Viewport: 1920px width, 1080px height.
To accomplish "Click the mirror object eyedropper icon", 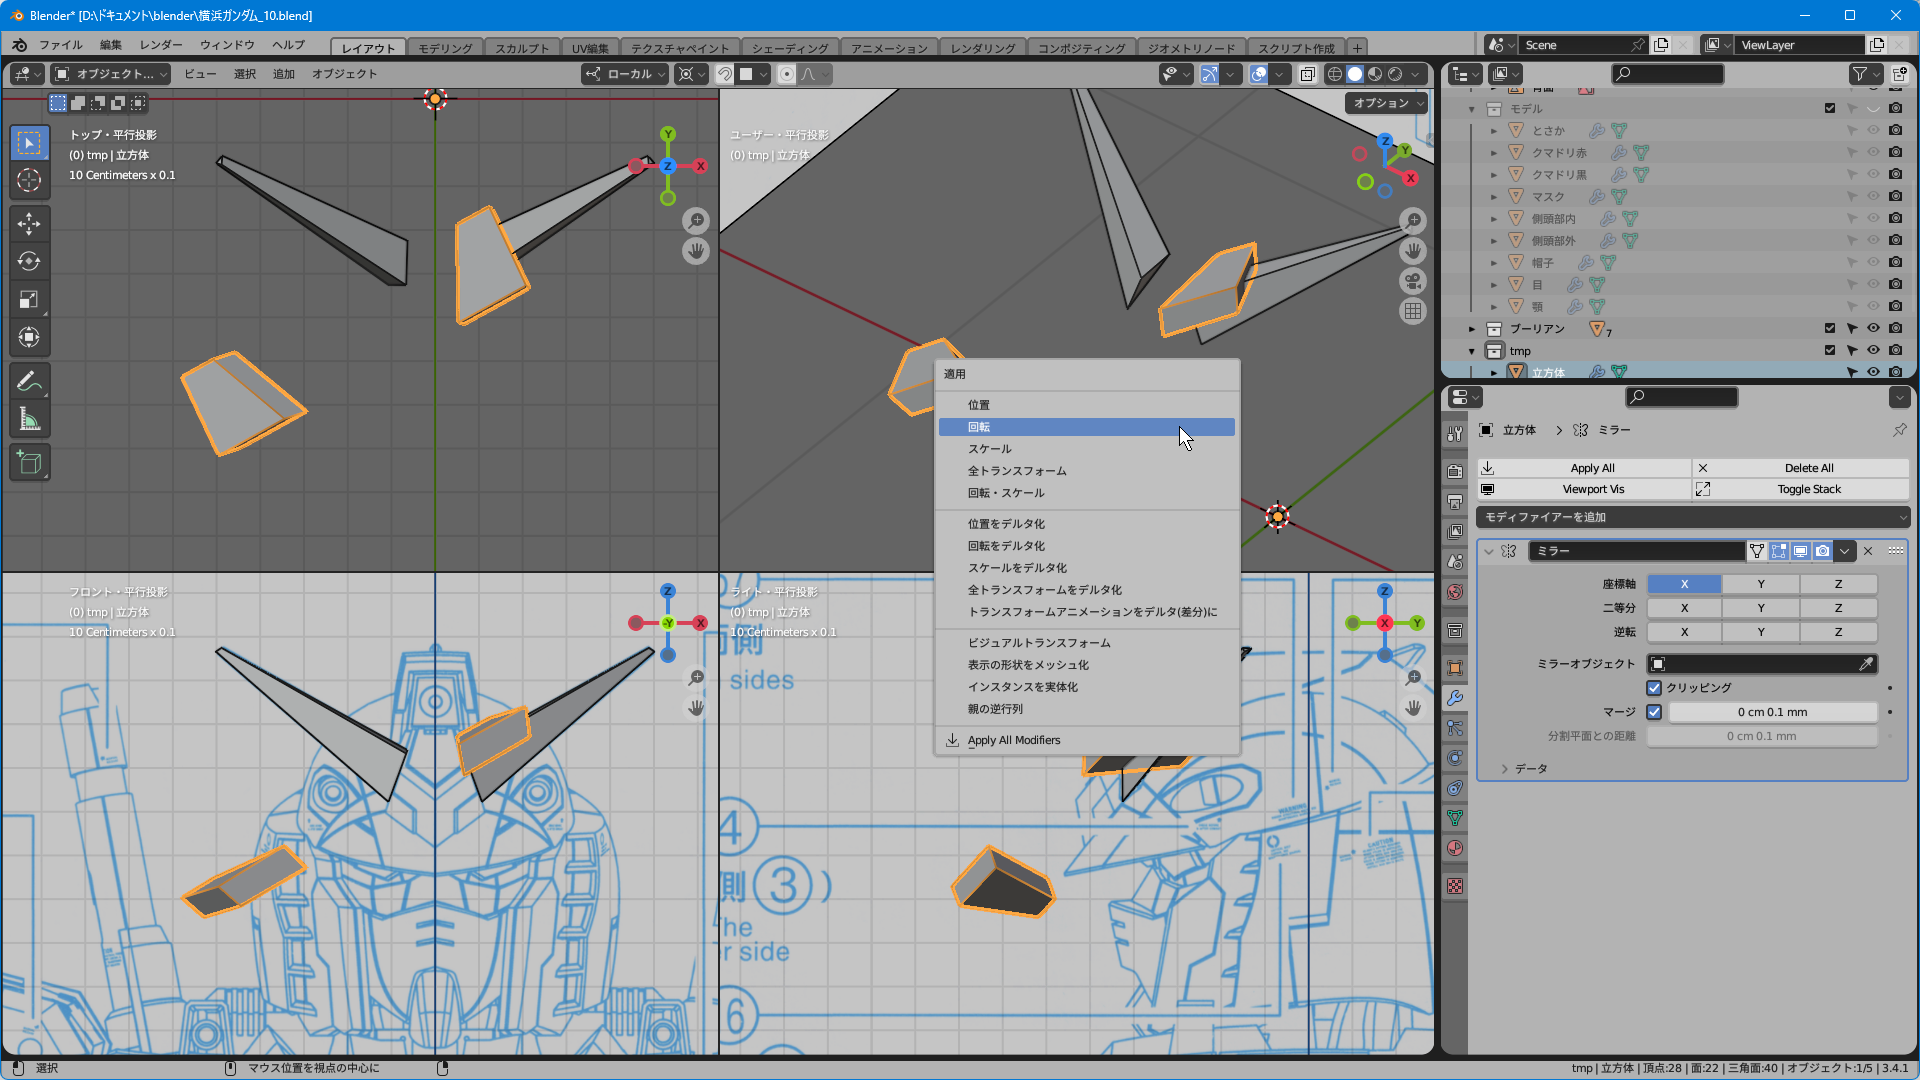I will (1865, 664).
